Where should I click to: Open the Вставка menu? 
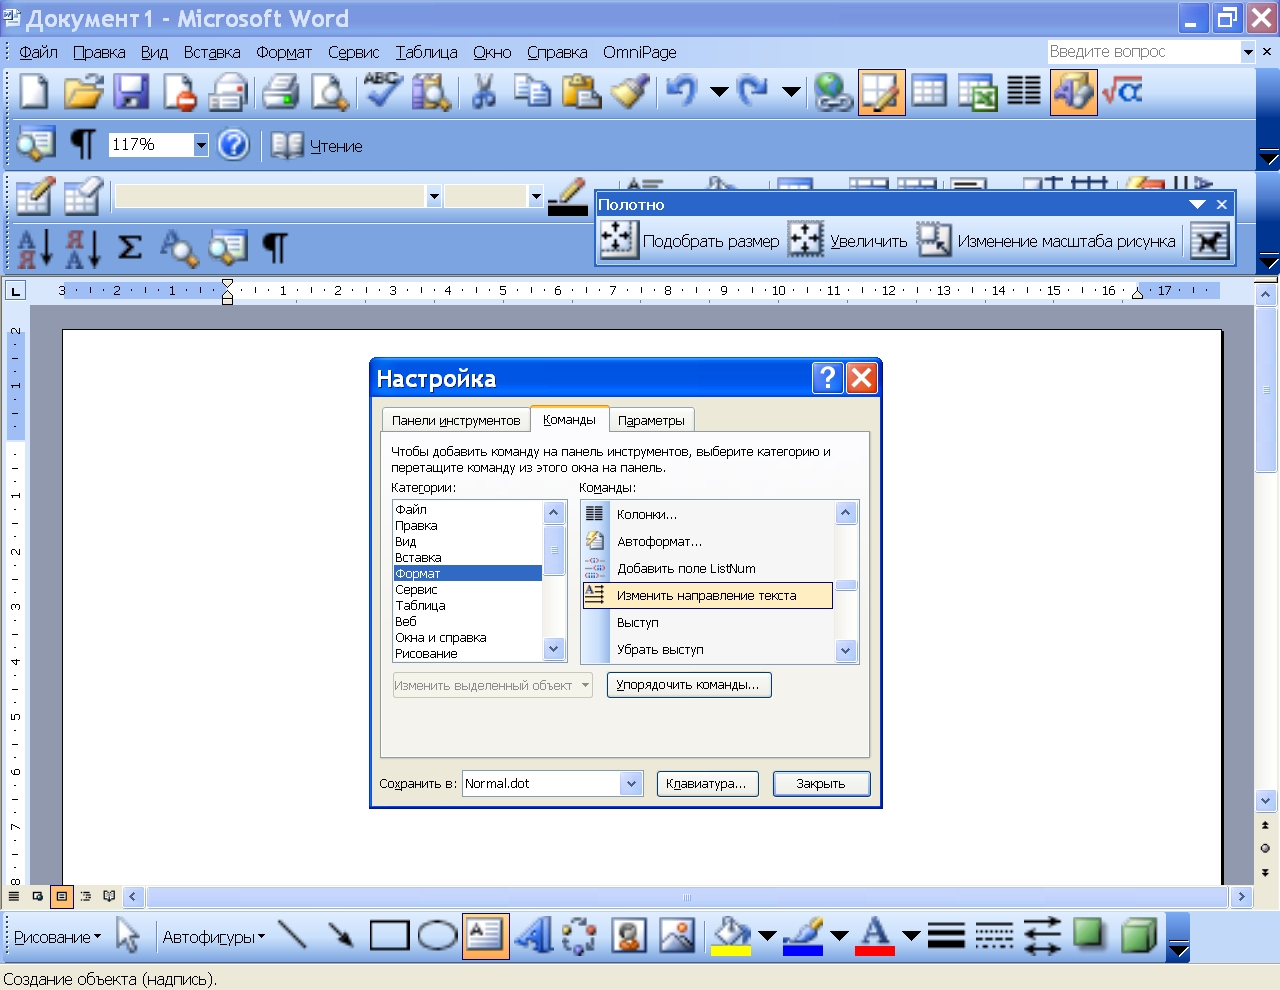click(x=212, y=52)
